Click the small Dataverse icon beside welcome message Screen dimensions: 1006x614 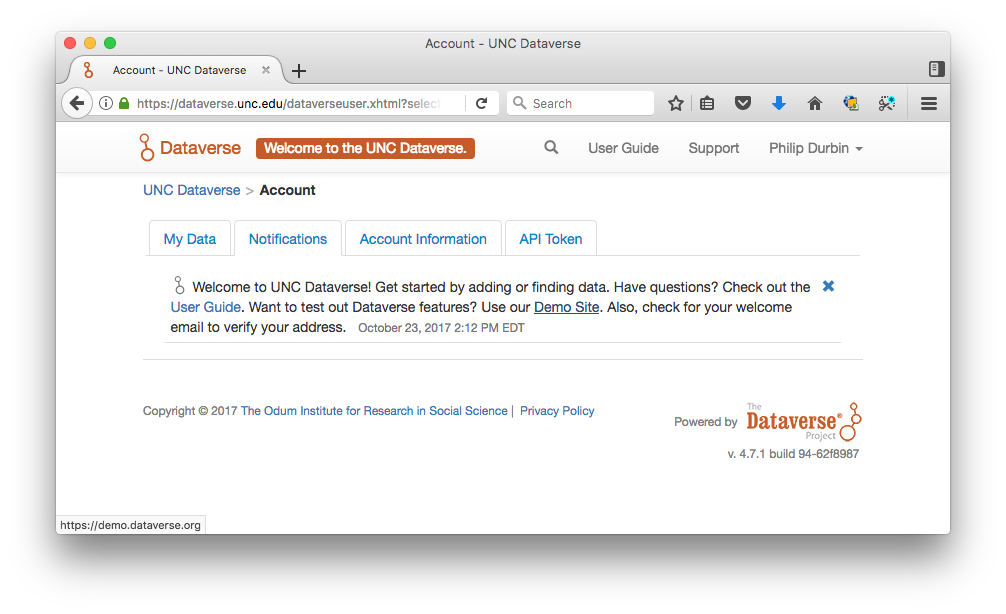click(179, 285)
